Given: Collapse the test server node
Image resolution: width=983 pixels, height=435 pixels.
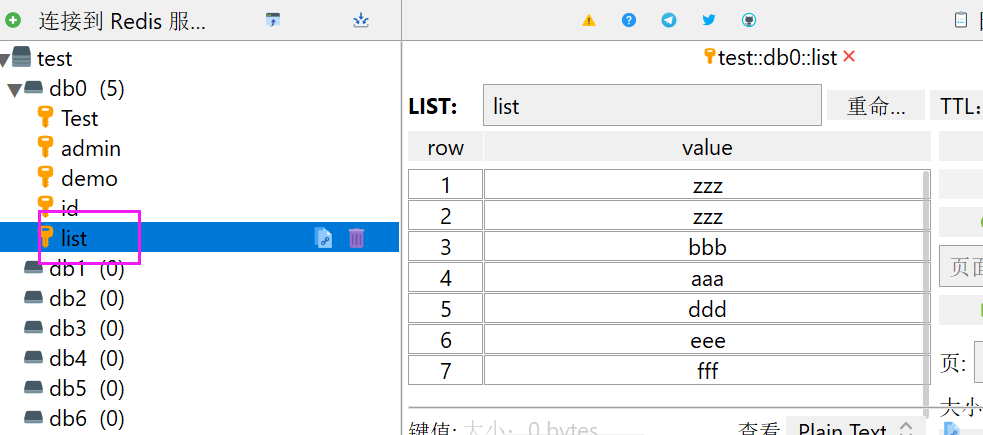Looking at the screenshot, I should [4, 60].
